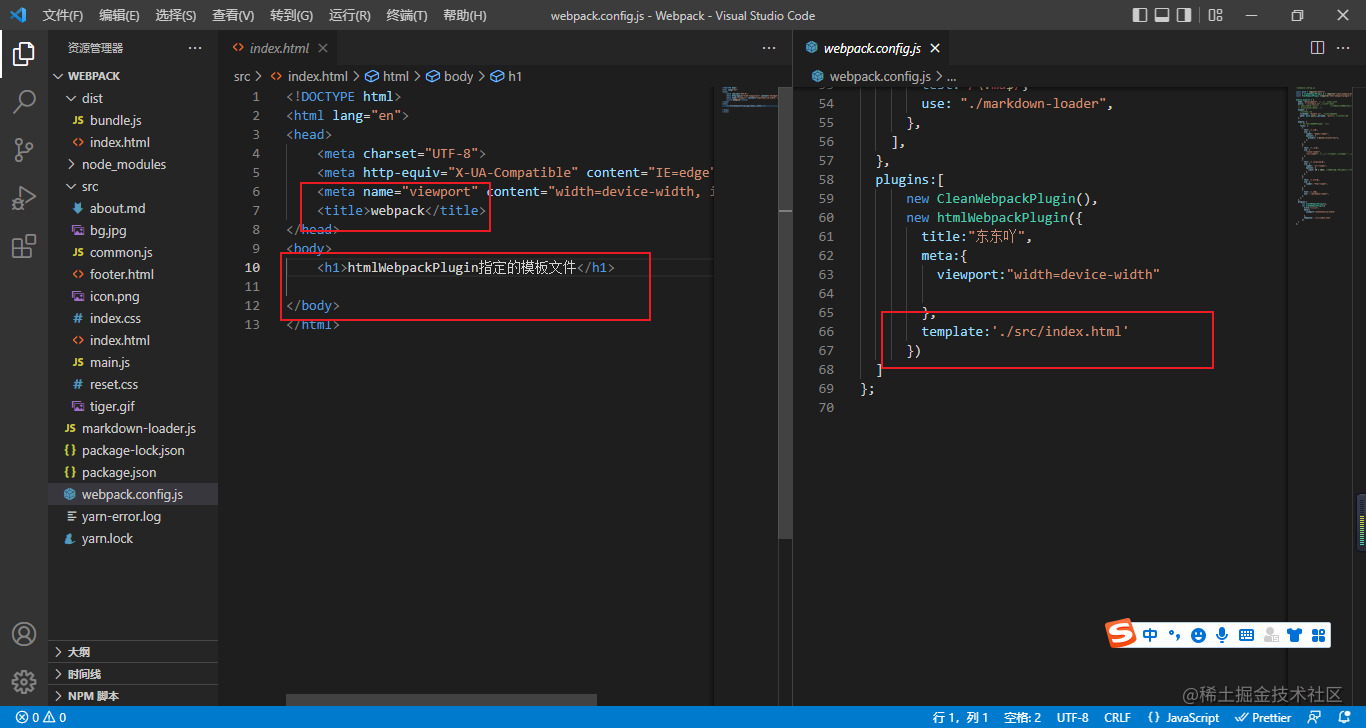Click the Sogou emoji face icon

tap(1198, 635)
